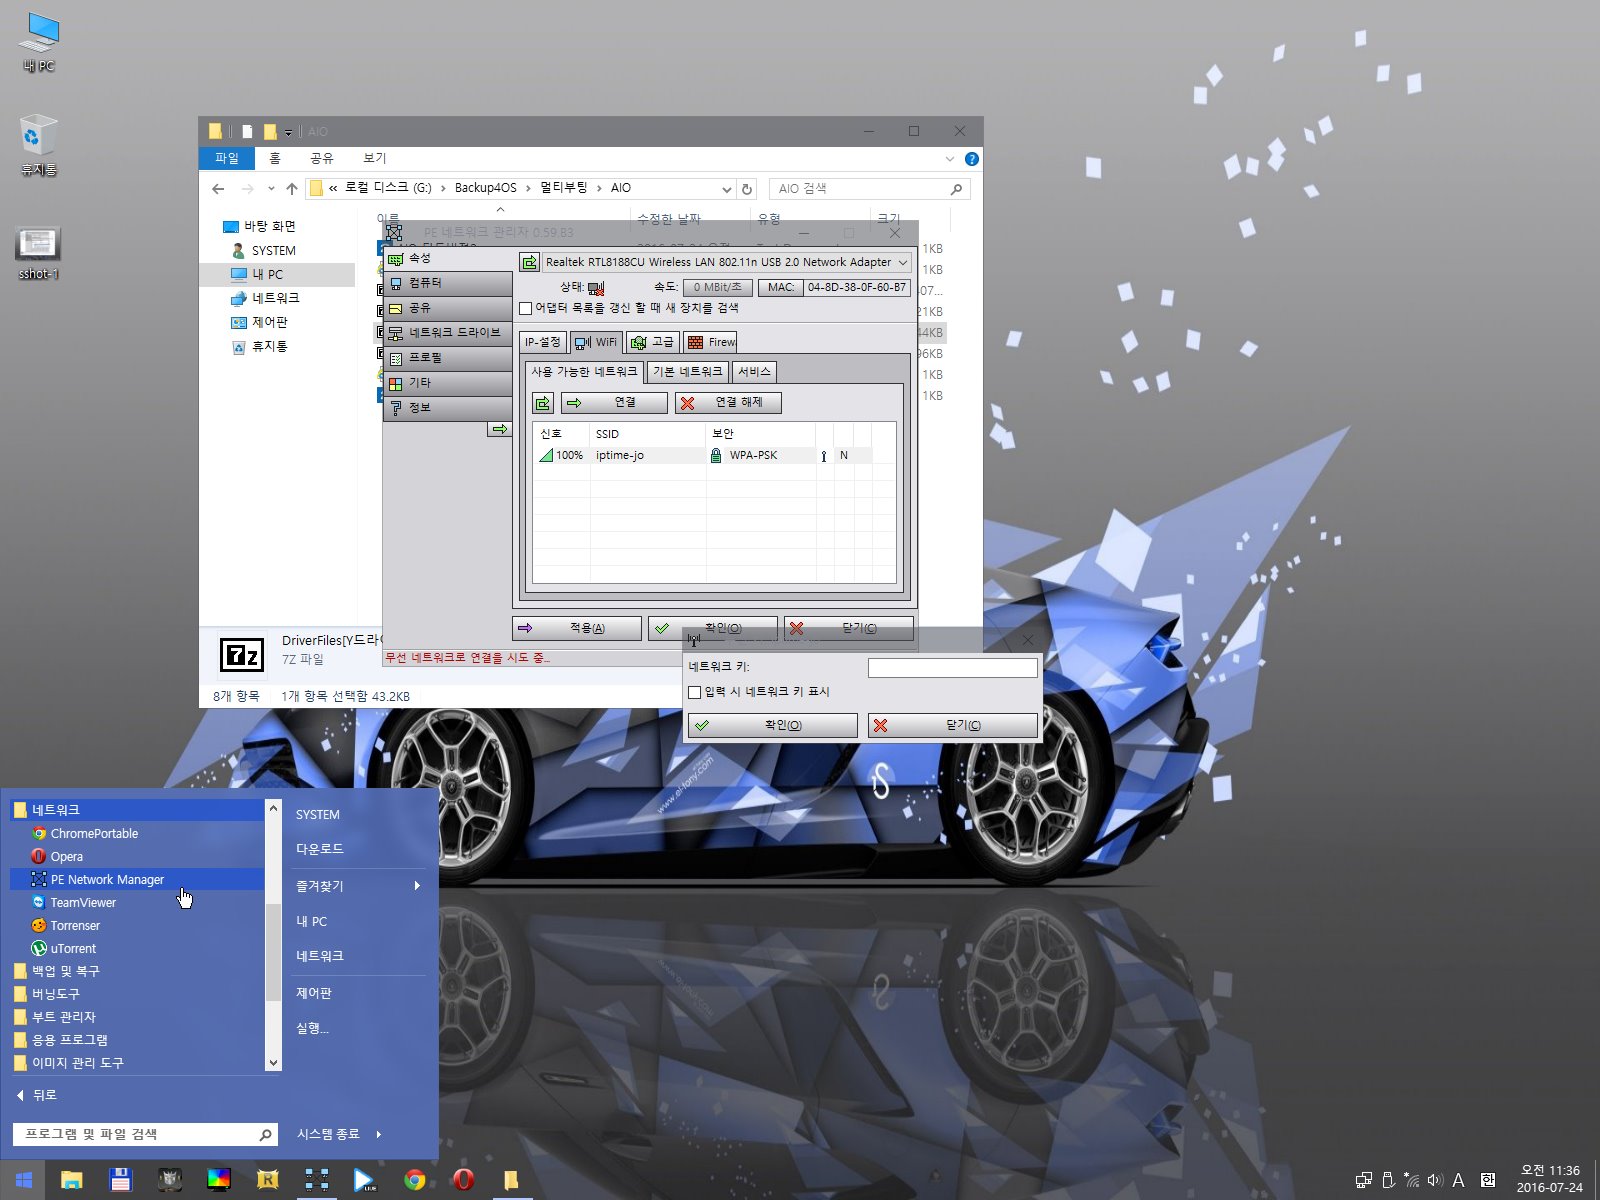The image size is (1600, 1200).
Task: Click the Explorer address refresh icon
Action: tap(747, 188)
